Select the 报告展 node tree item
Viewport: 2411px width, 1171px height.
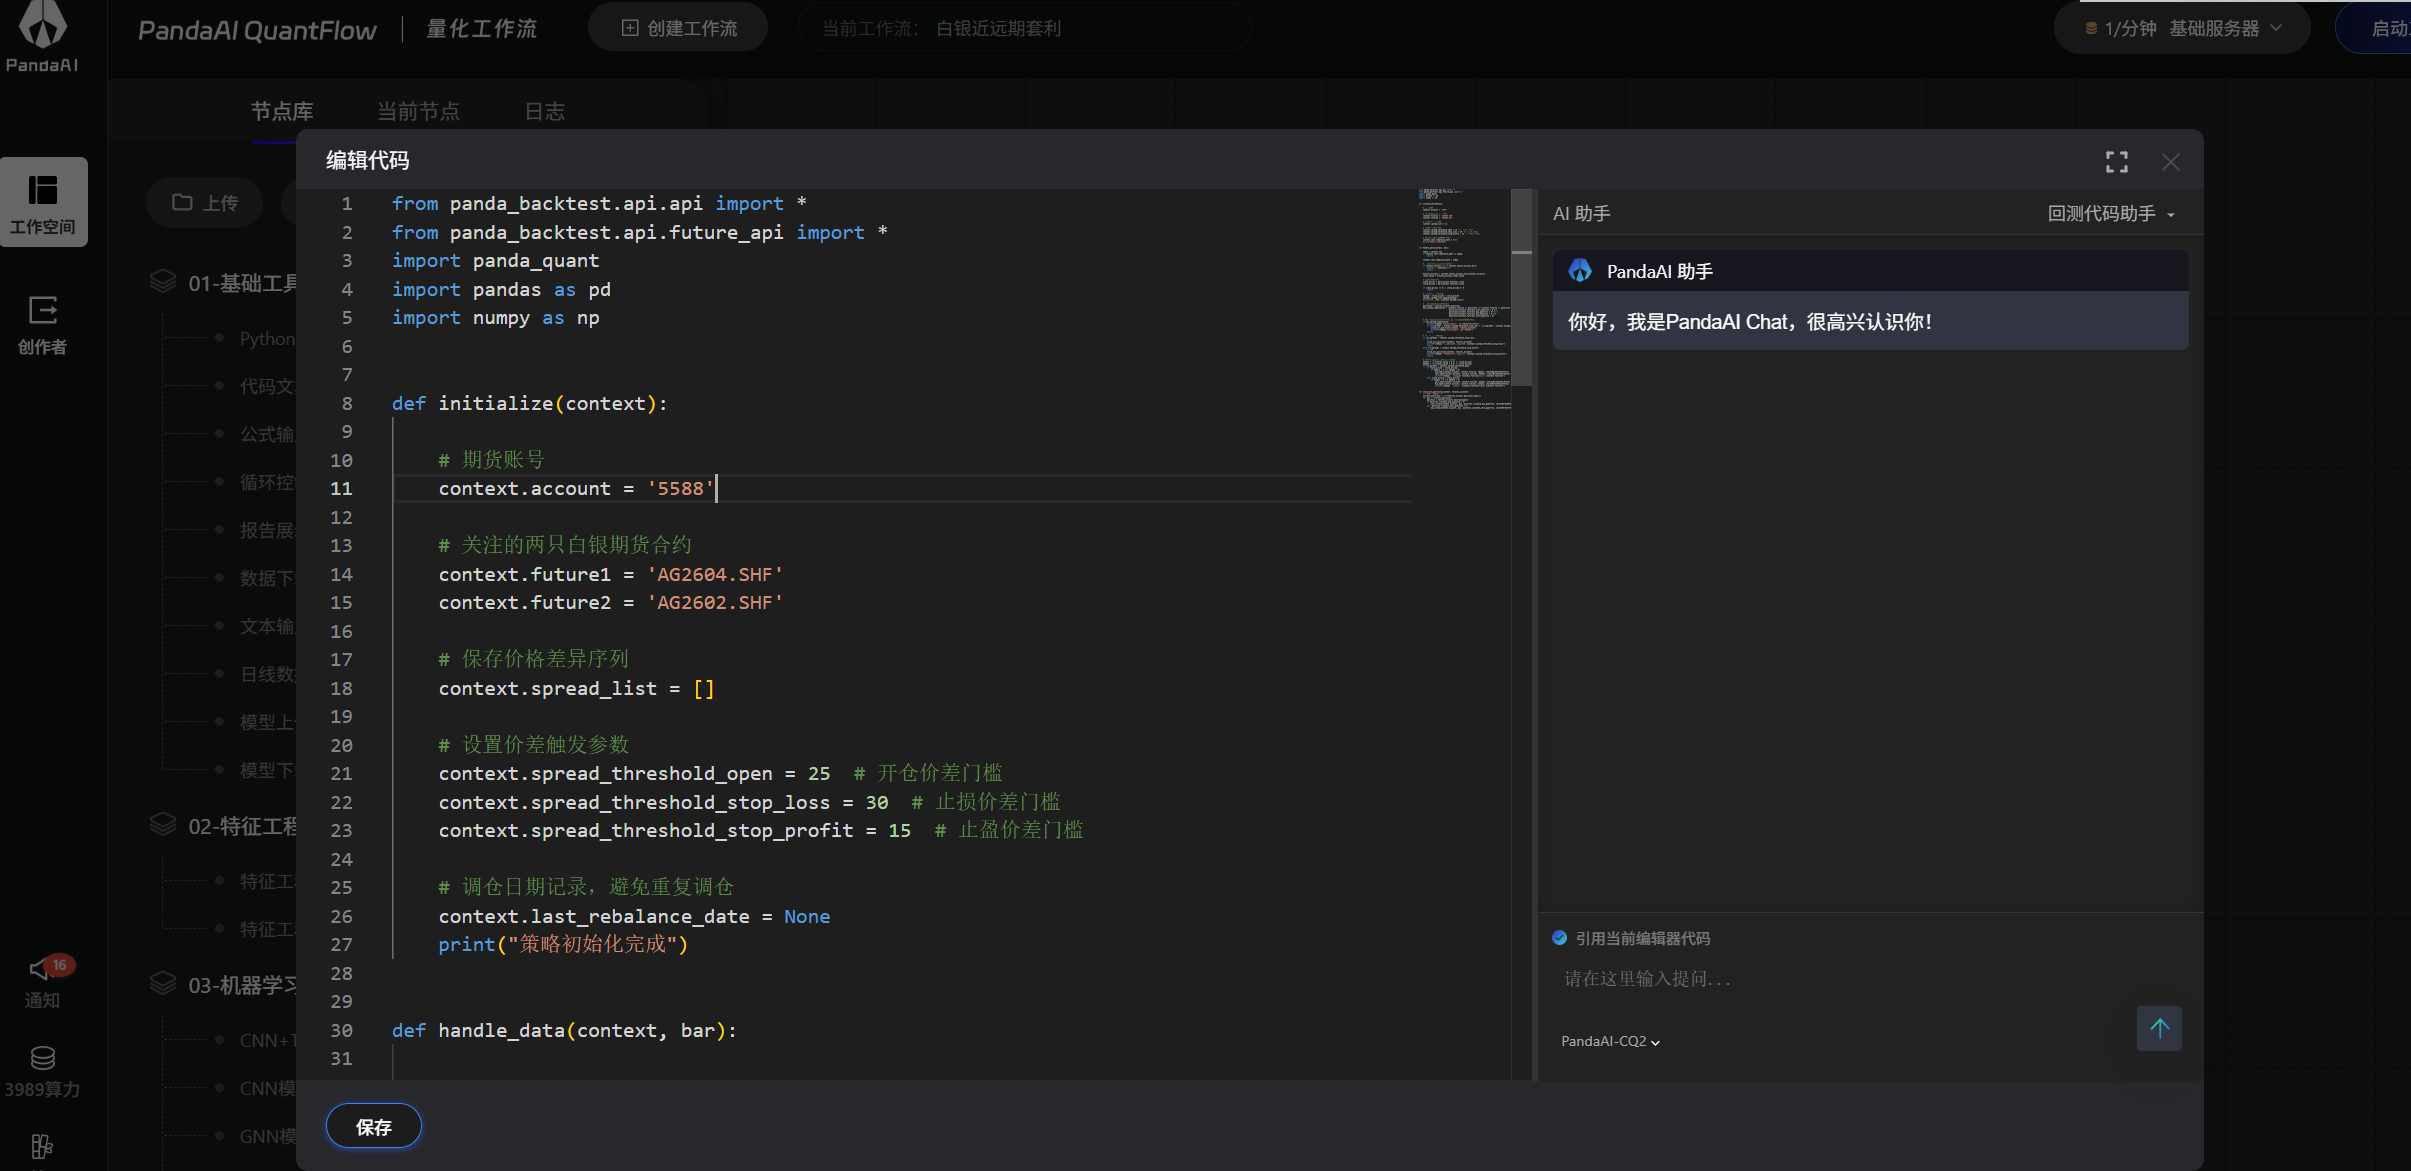267,530
